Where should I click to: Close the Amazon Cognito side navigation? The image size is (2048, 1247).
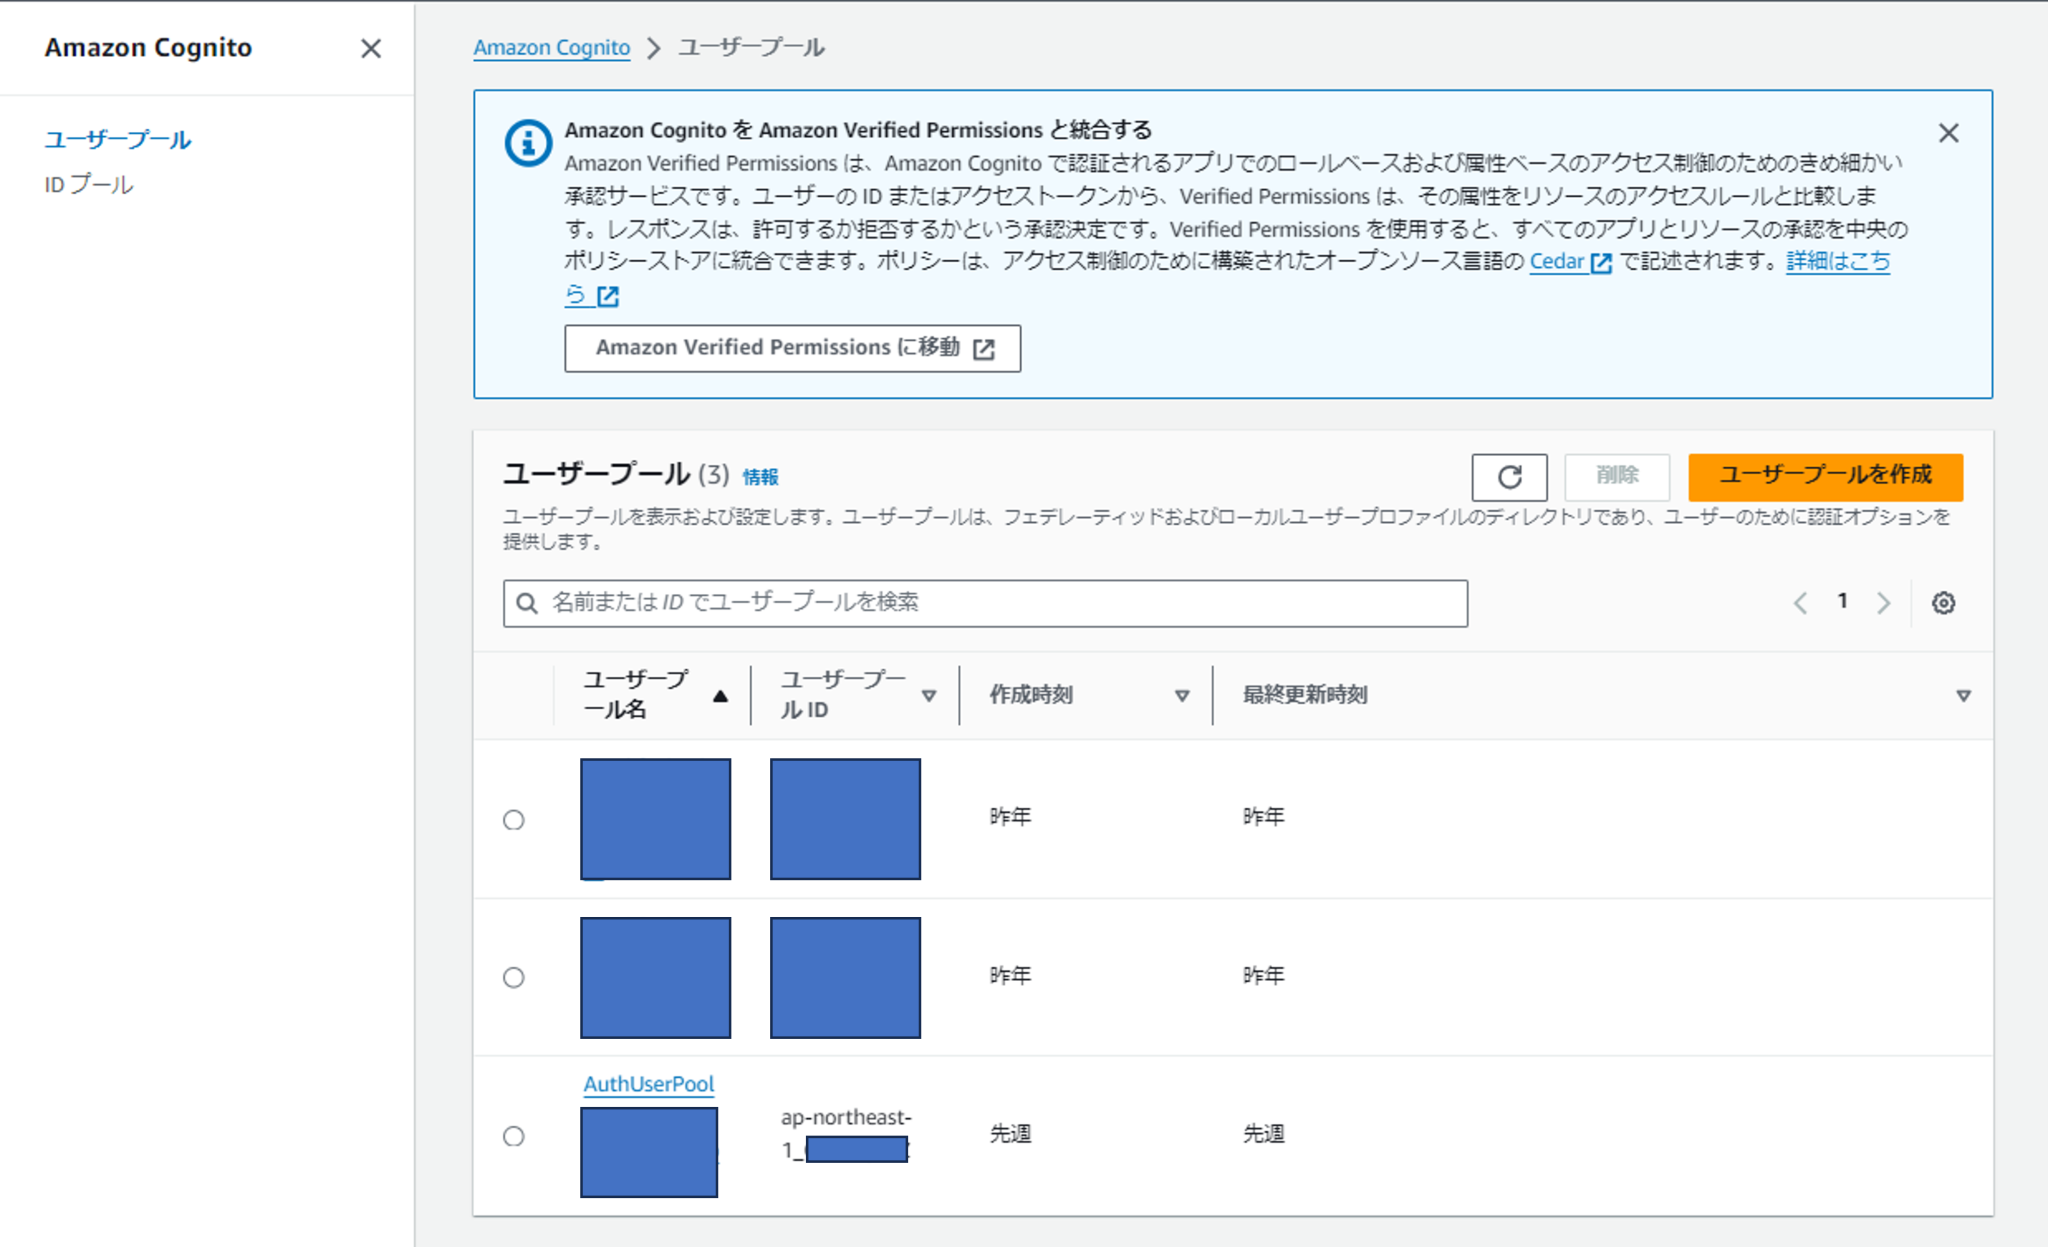pyautogui.click(x=371, y=48)
